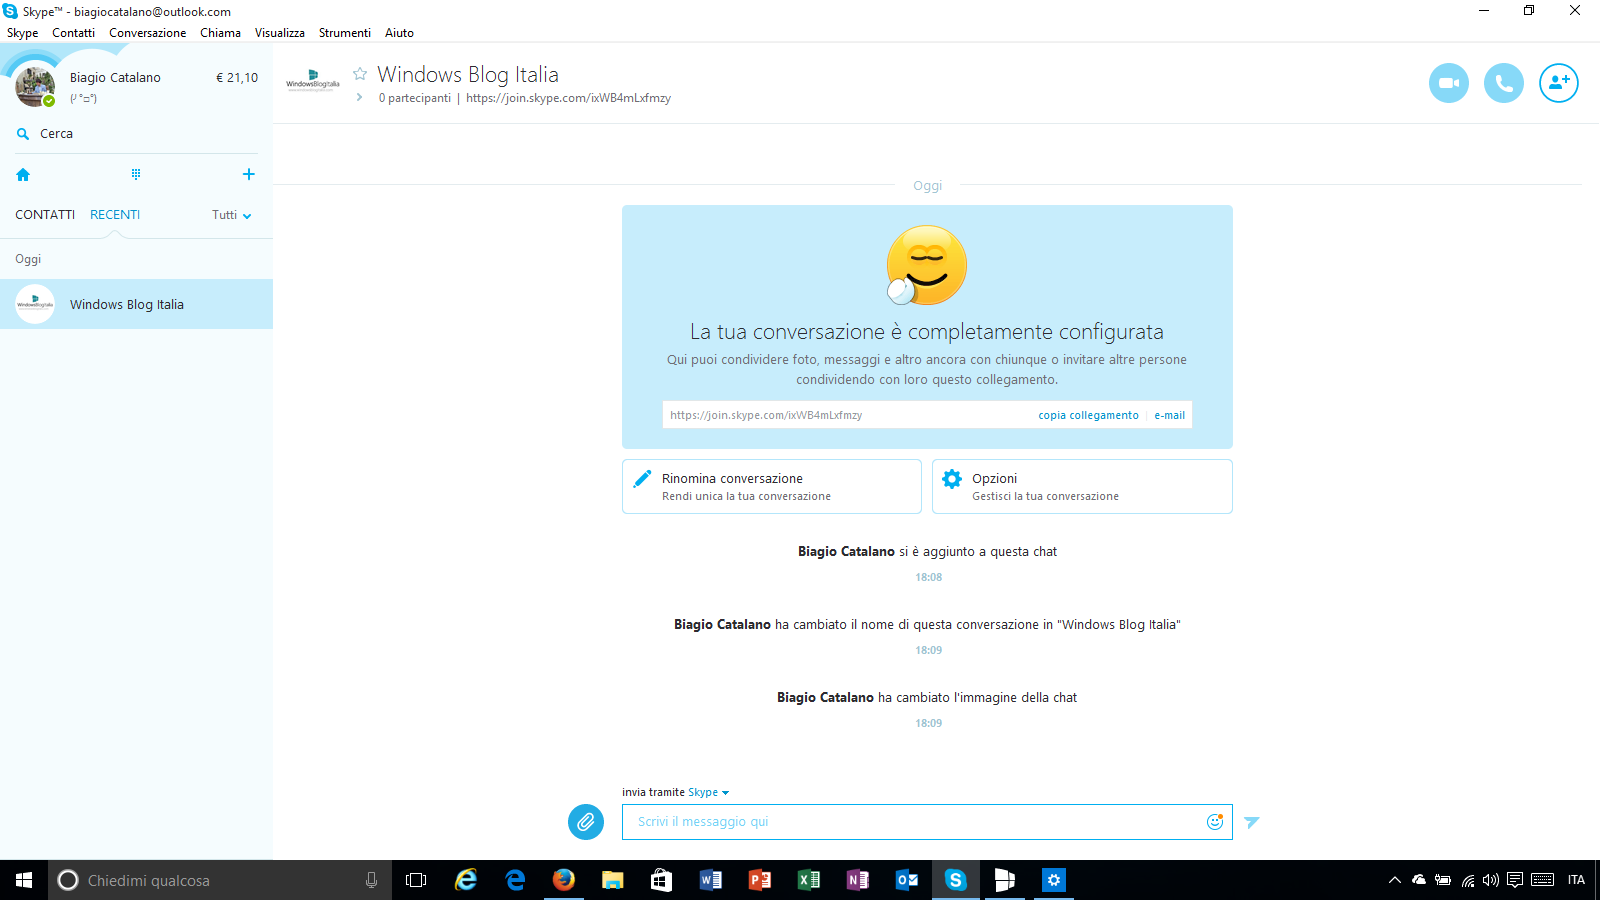The width and height of the screenshot is (1600, 900).
Task: Click Cortana search box Chiedimi qualcosa
Action: [x=220, y=880]
